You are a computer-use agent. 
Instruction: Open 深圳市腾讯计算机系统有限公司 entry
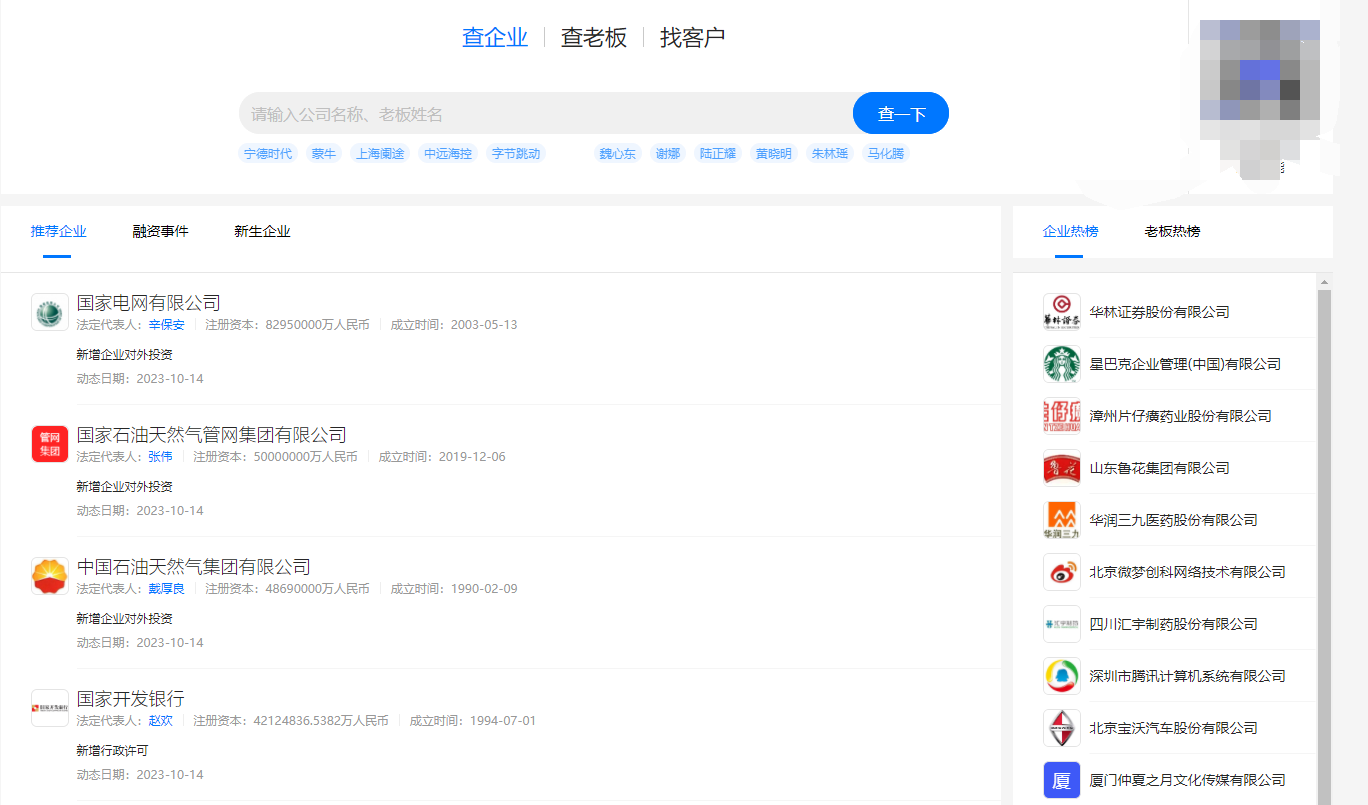point(1188,676)
